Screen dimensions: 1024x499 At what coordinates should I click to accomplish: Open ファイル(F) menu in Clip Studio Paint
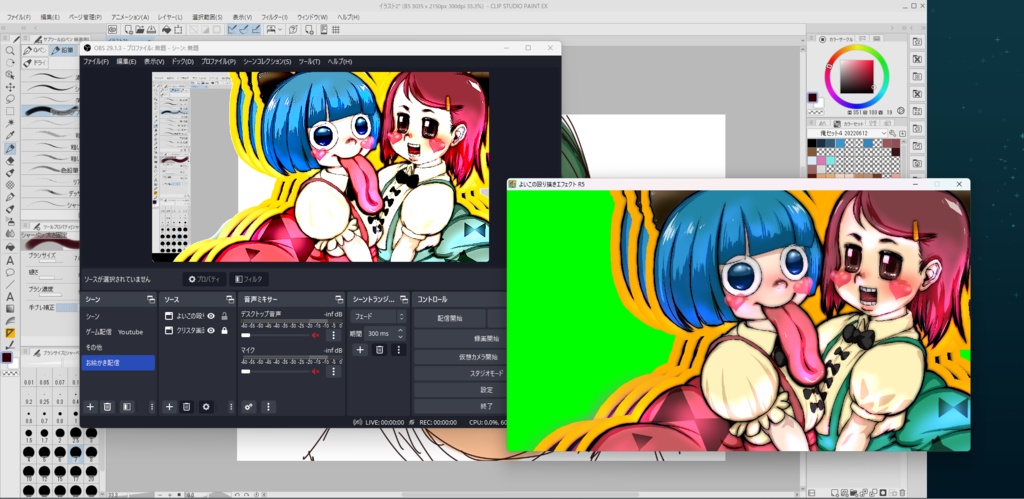point(18,17)
